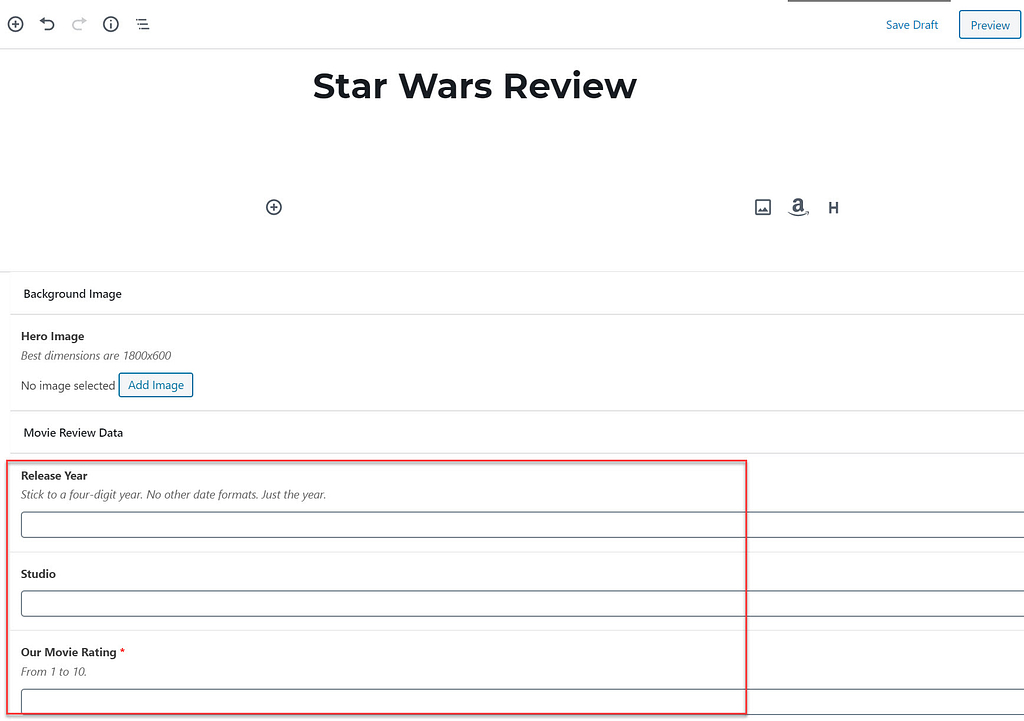The width and height of the screenshot is (1024, 721).
Task: Add a block using the inline plus icon
Action: (x=274, y=207)
